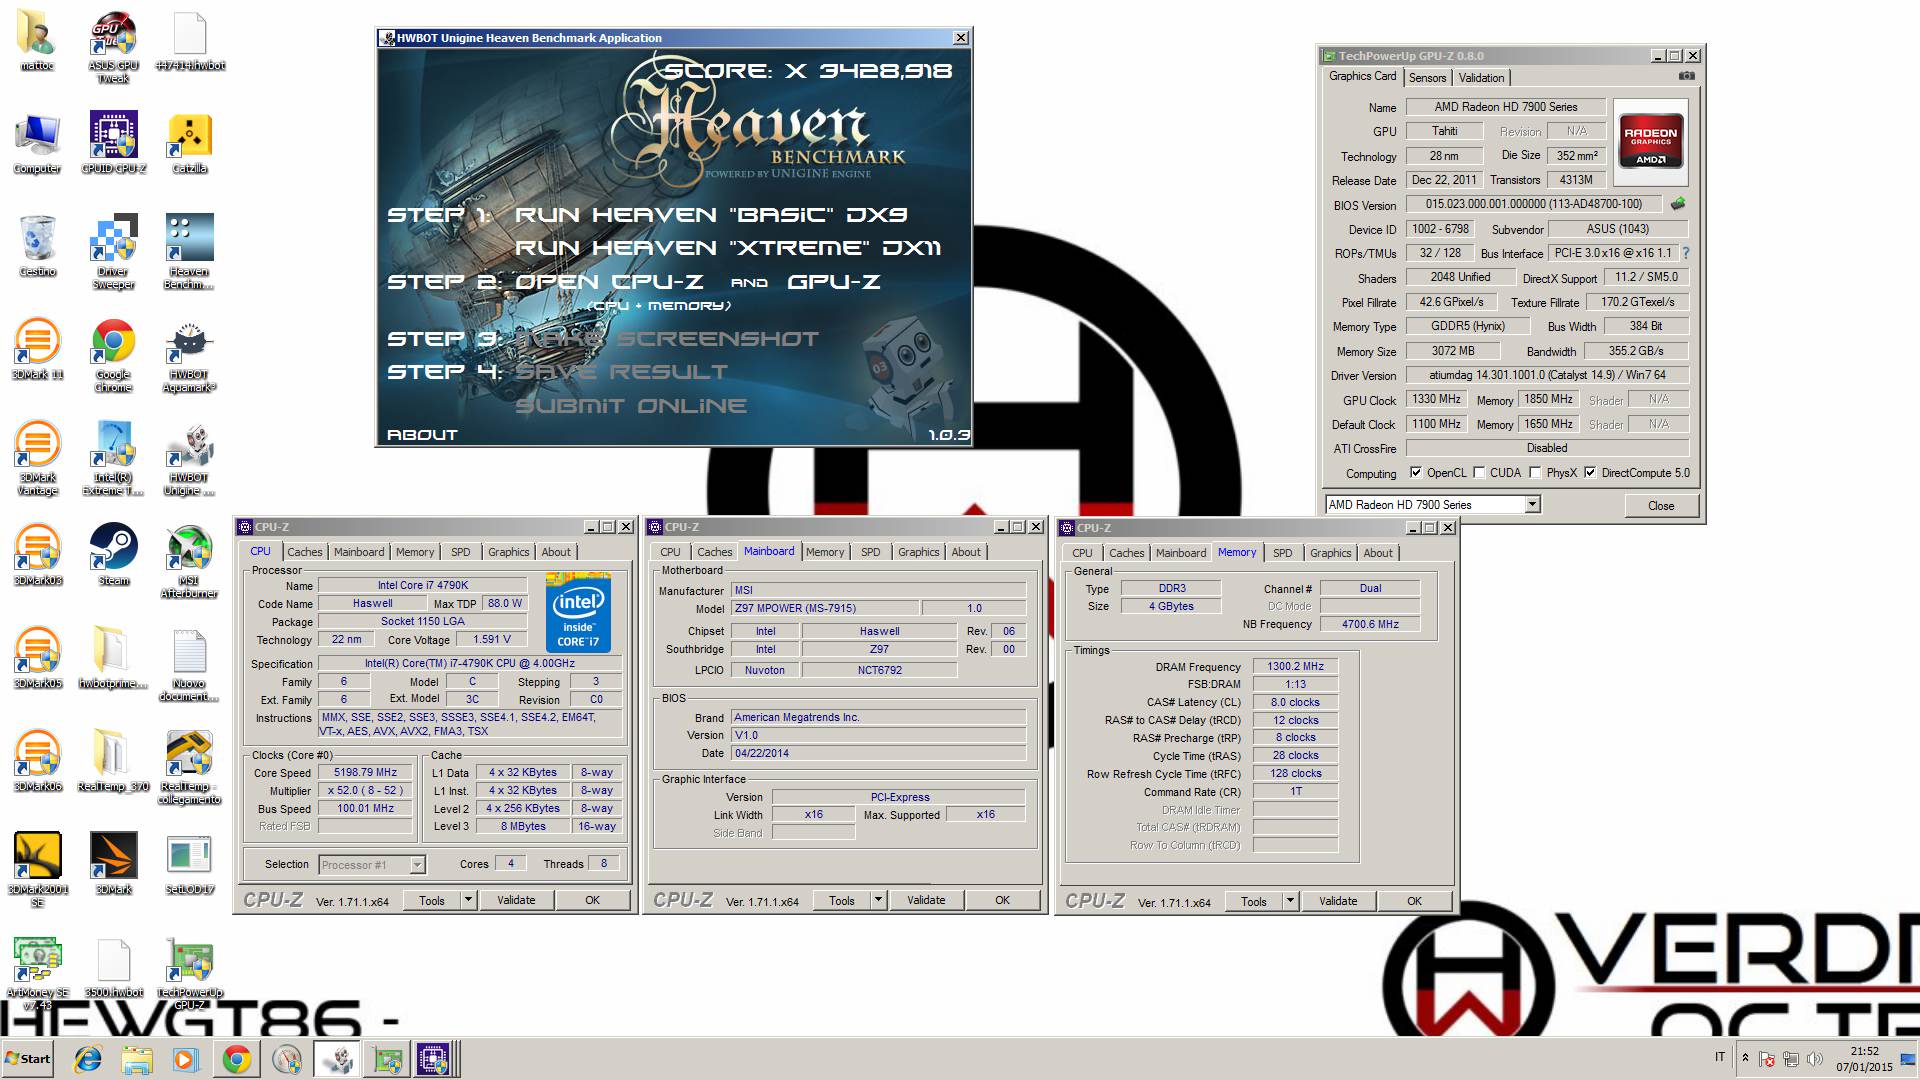Open Heaven Benchmark desktop shortcut
The image size is (1920, 1080).
pos(189,252)
